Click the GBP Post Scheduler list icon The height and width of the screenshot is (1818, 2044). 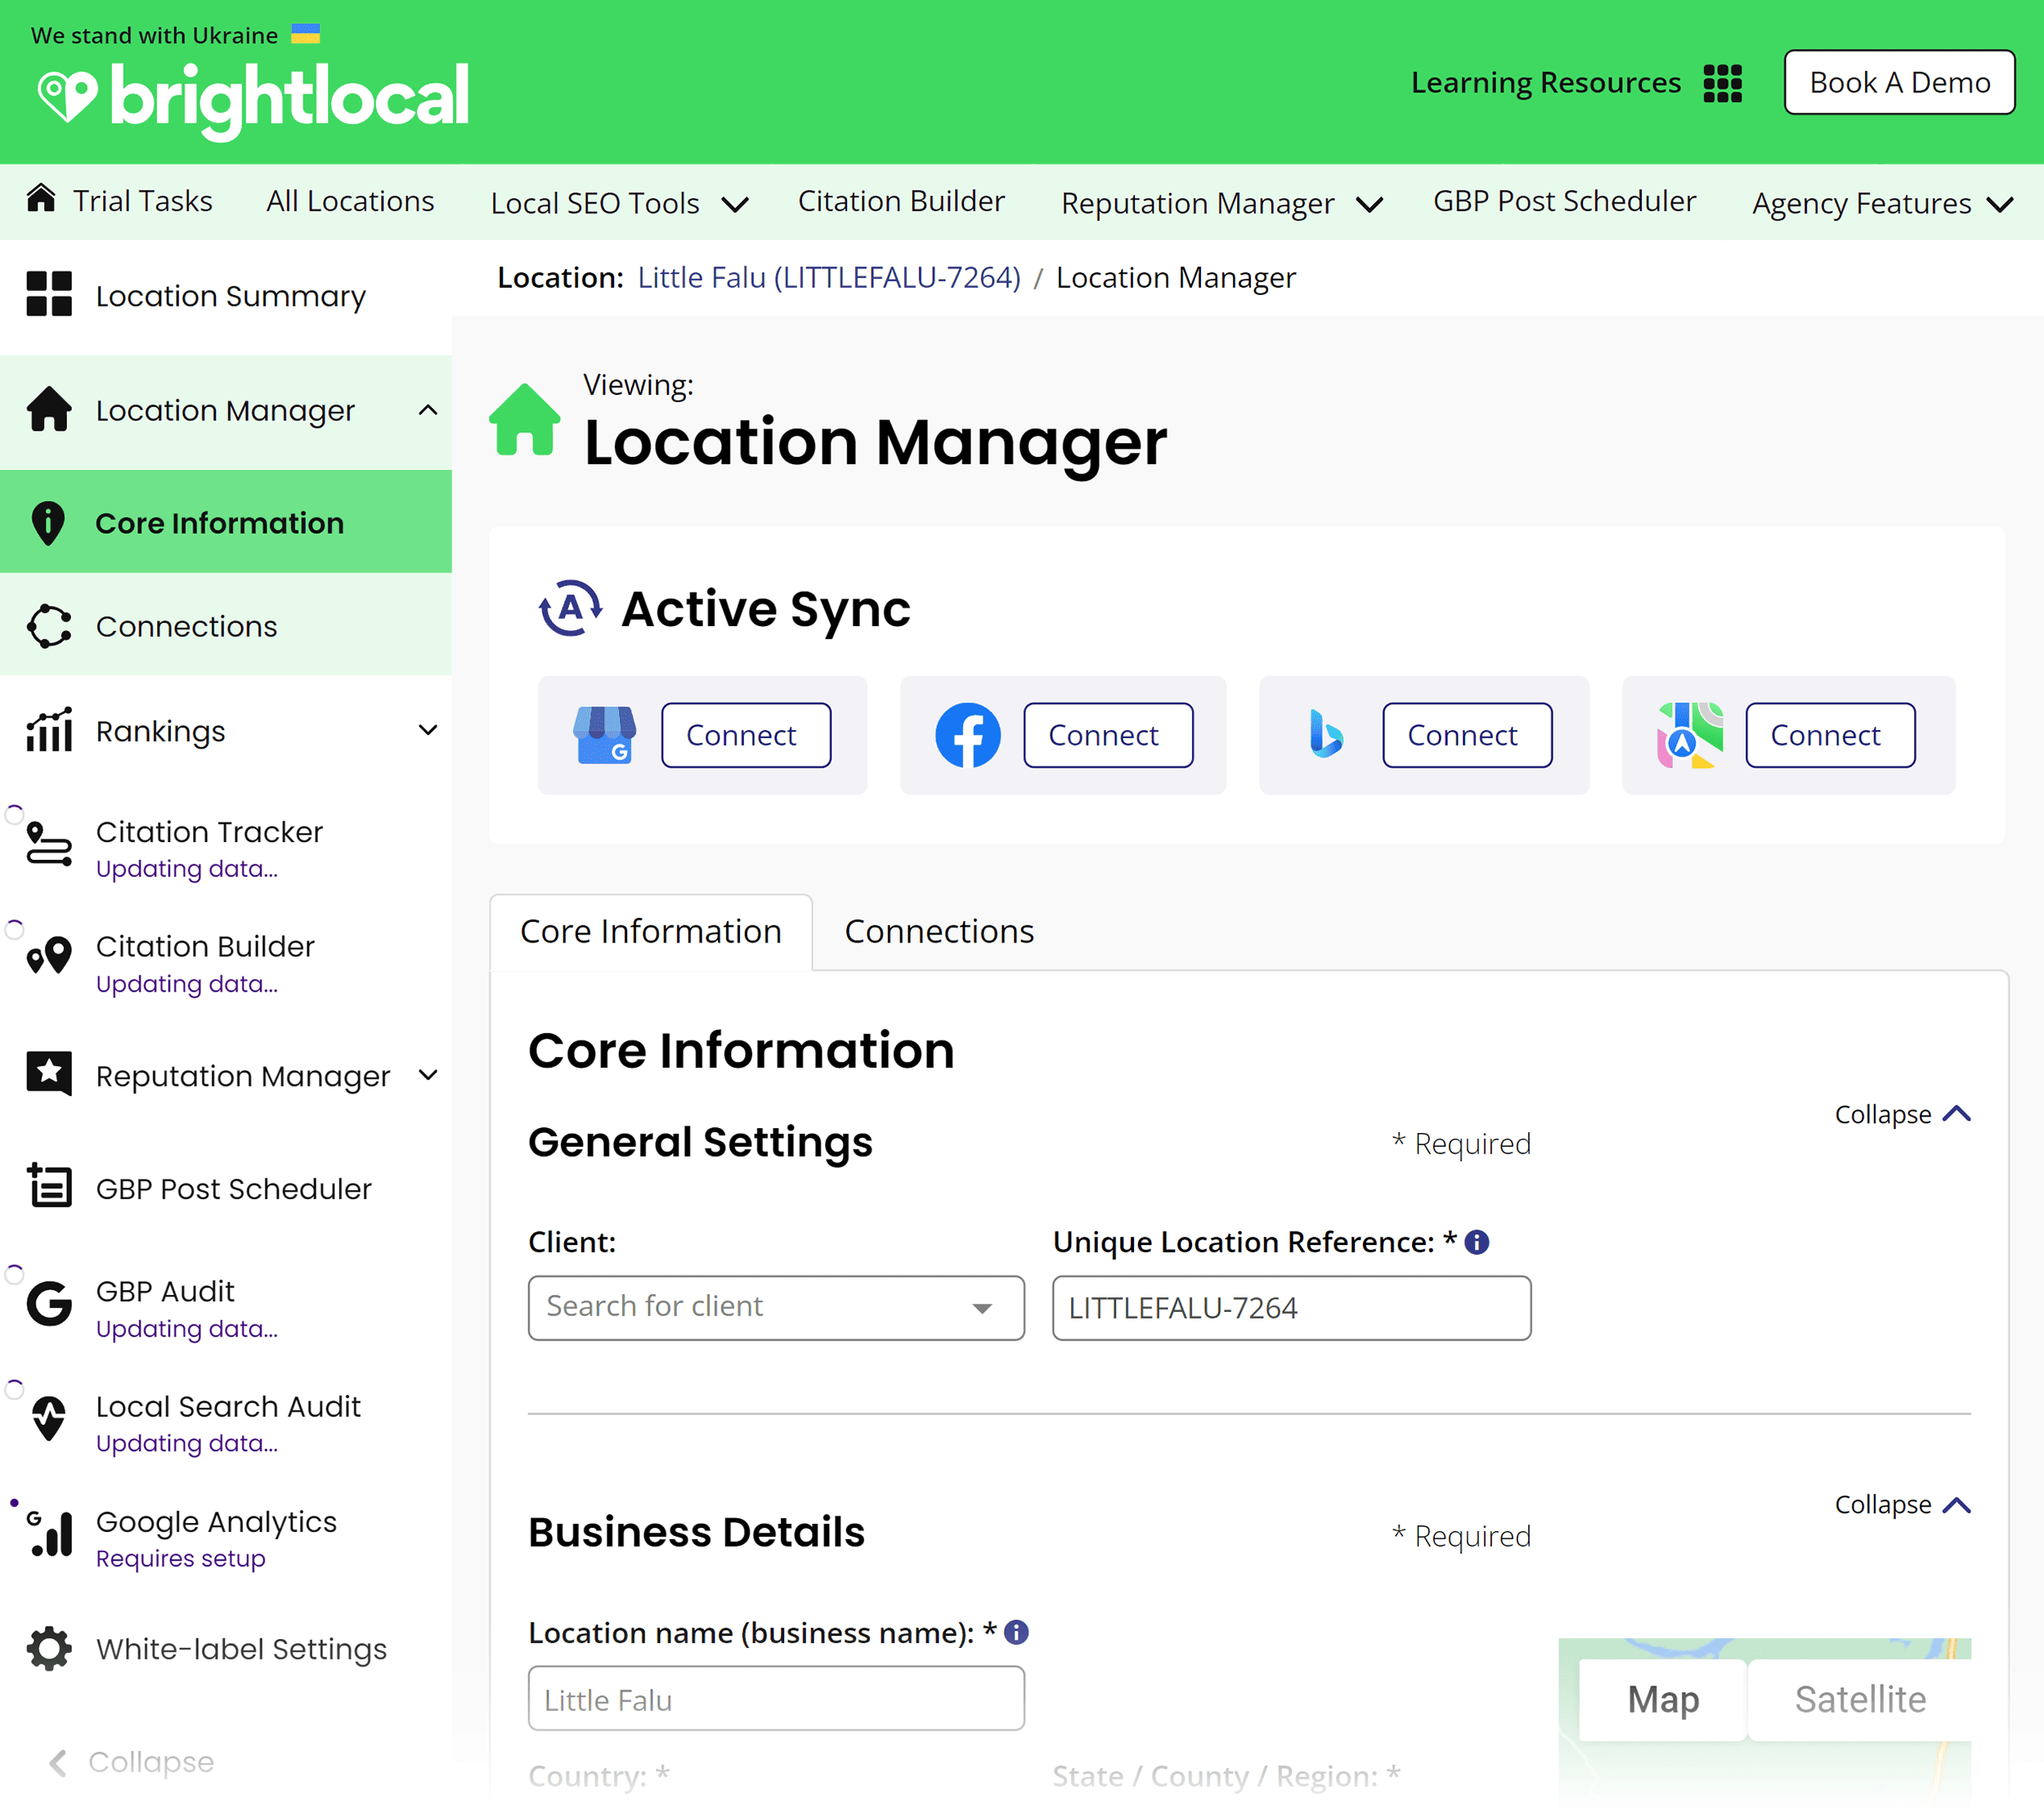point(49,1187)
